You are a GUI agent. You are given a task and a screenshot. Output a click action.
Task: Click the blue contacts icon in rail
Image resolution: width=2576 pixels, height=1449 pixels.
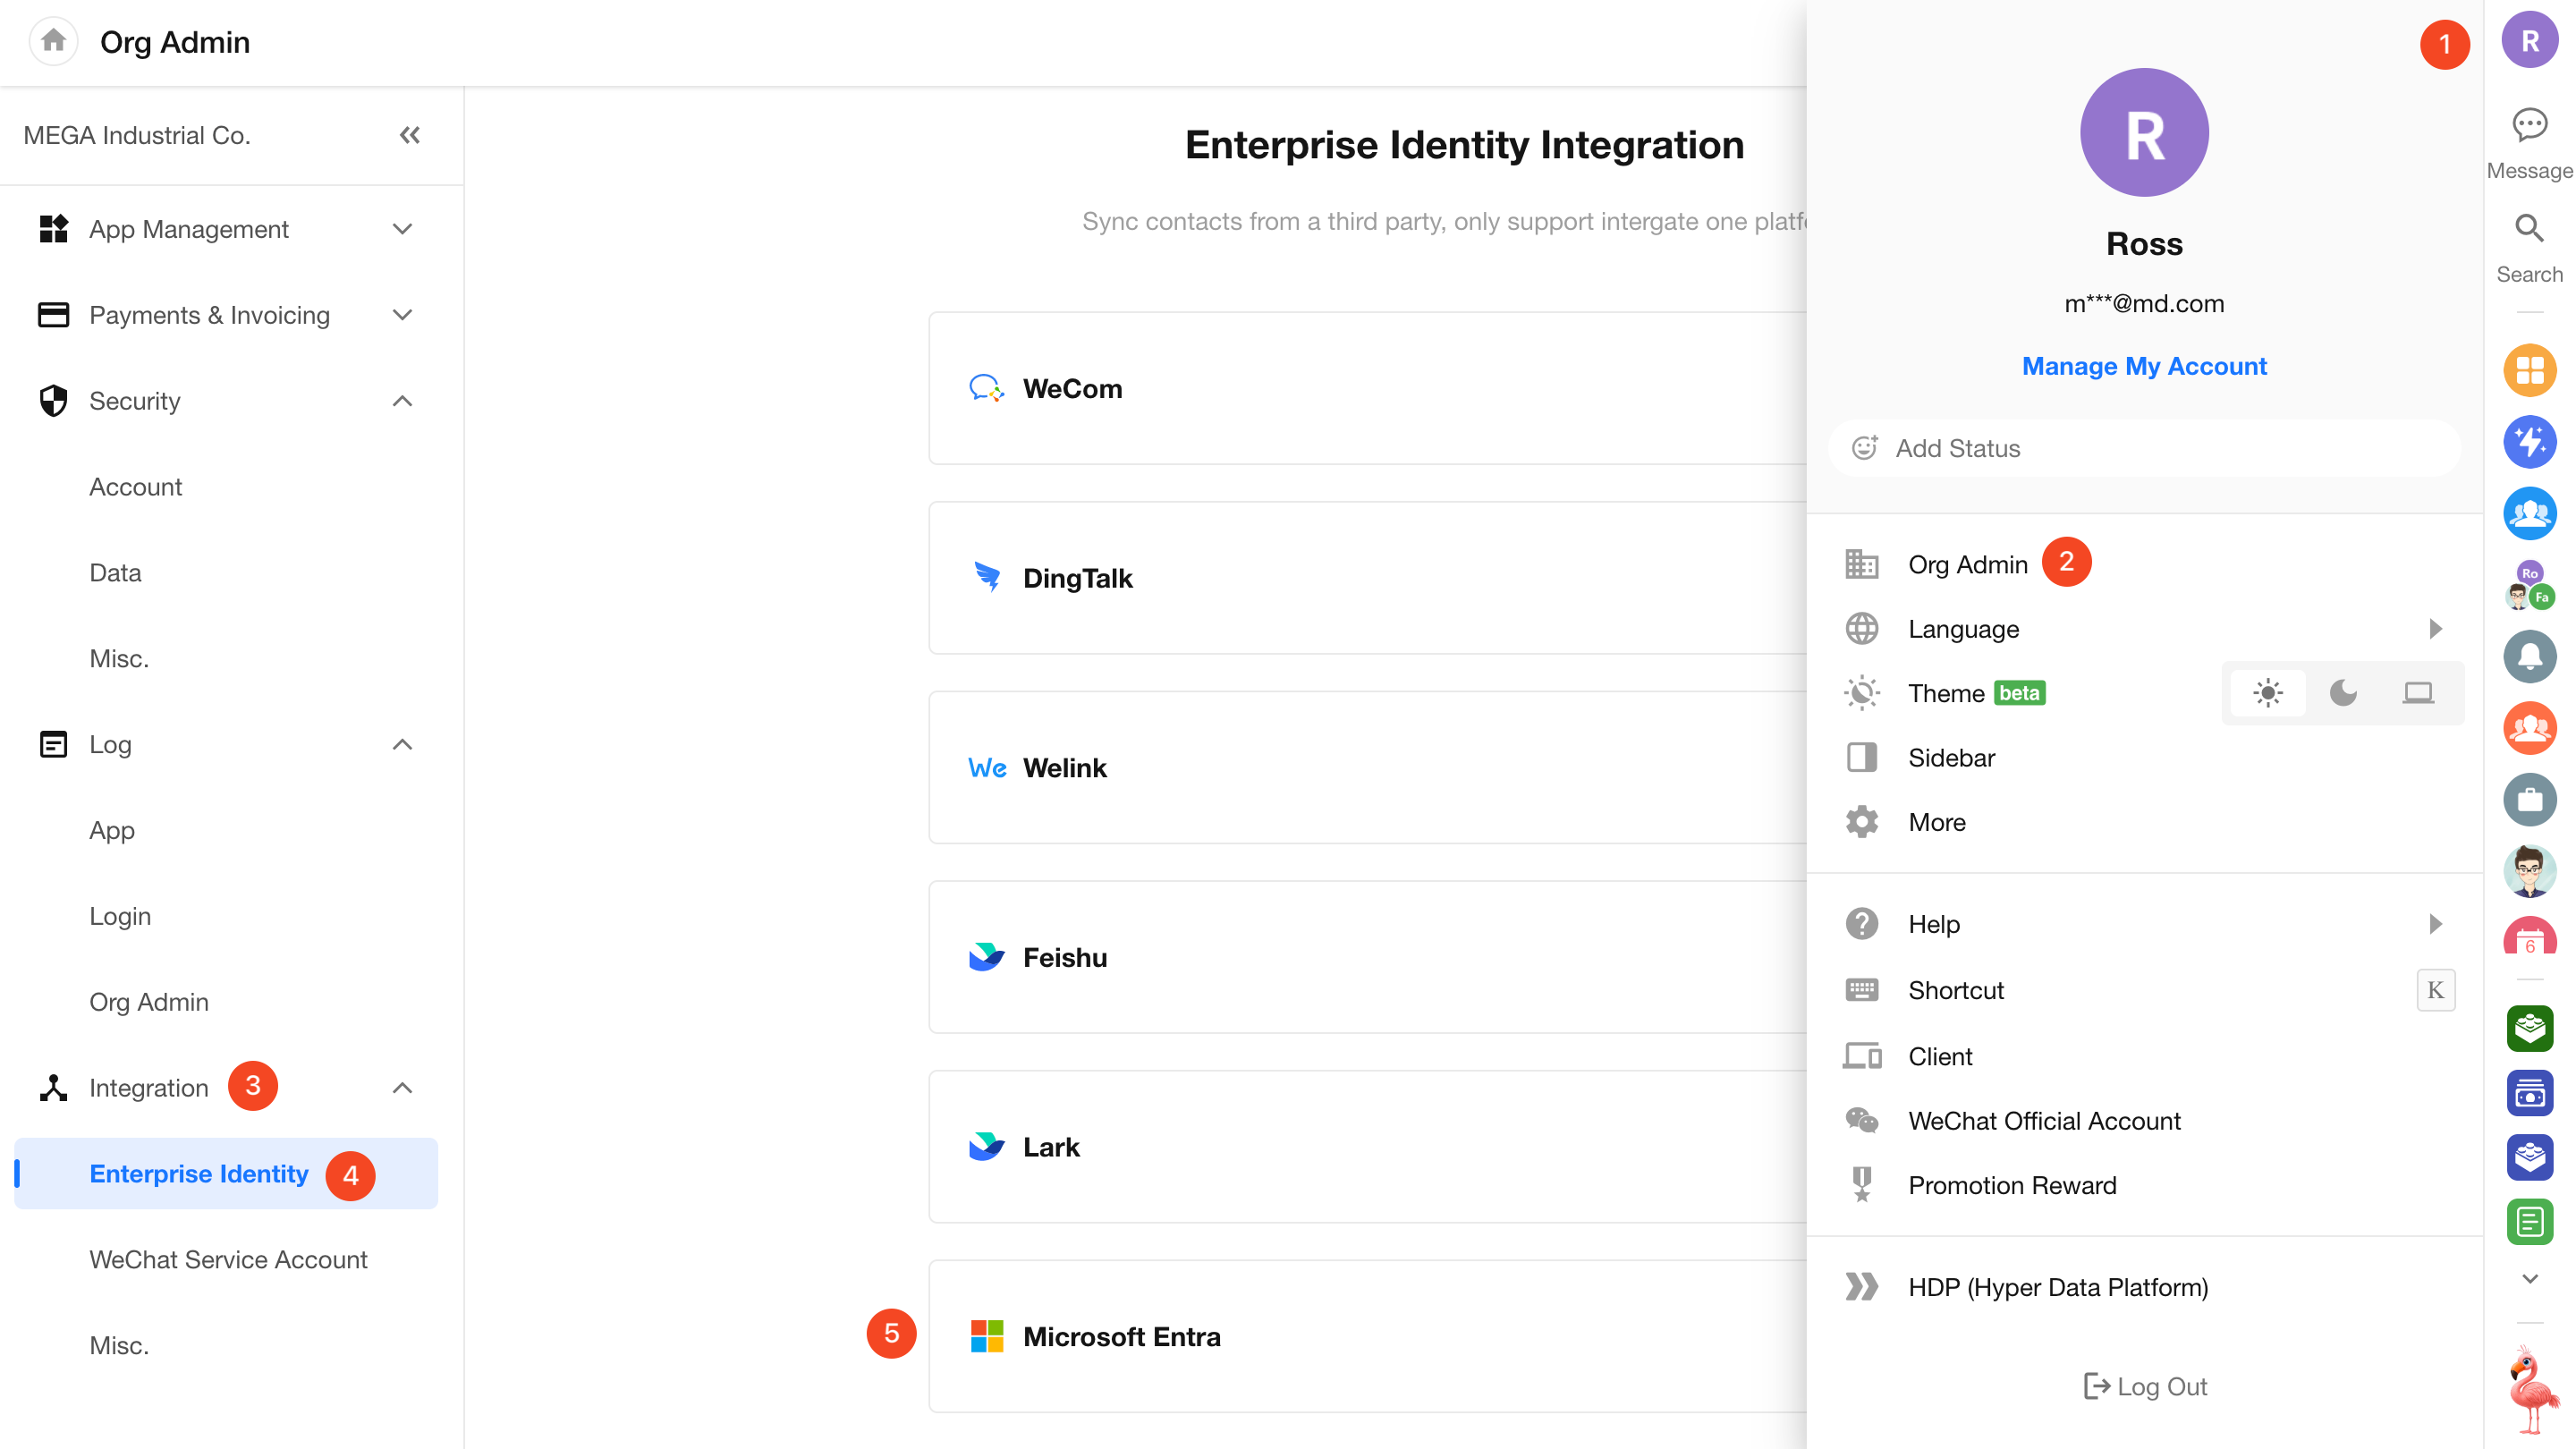point(2529,513)
